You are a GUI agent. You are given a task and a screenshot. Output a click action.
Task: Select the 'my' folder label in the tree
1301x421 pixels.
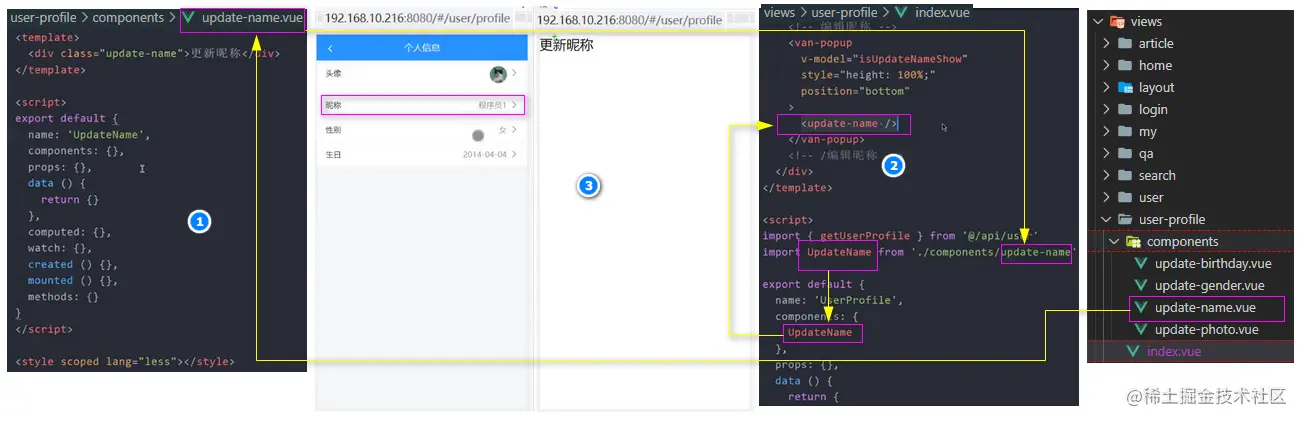pos(1148,132)
